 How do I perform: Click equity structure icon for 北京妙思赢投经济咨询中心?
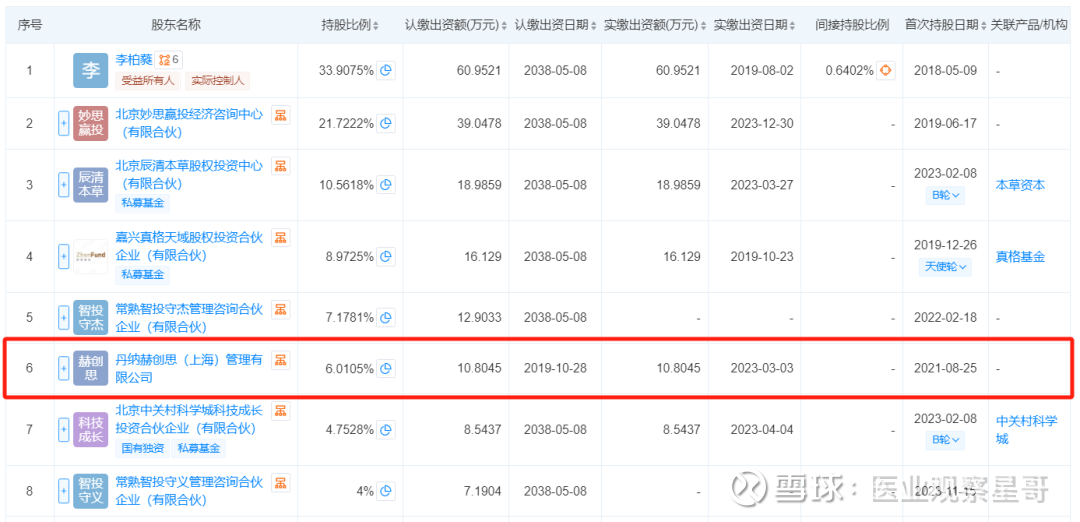[x=280, y=115]
